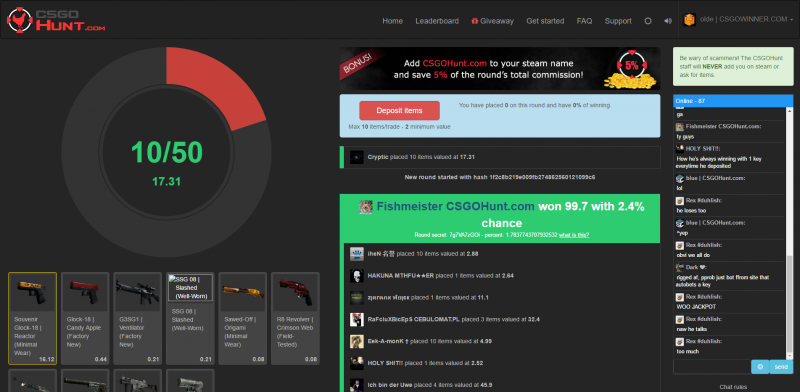
Task: Click the red Deposit items button
Action: coord(399,111)
